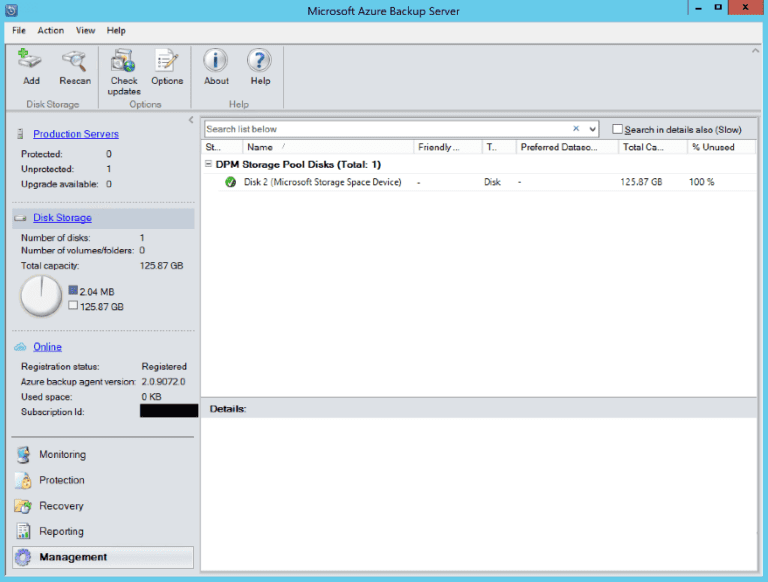Click the Add disk storage icon
768x582 pixels.
pos(30,60)
